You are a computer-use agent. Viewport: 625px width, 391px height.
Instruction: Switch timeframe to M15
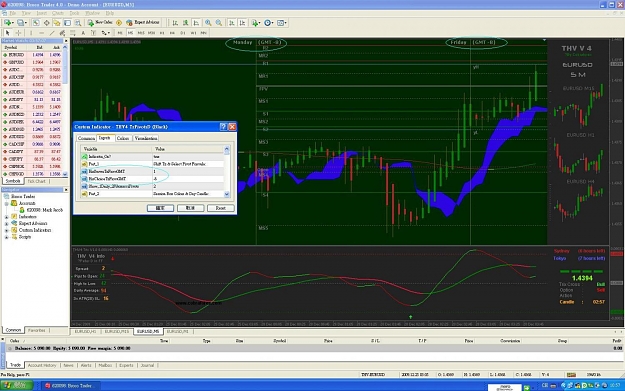(x=141, y=33)
